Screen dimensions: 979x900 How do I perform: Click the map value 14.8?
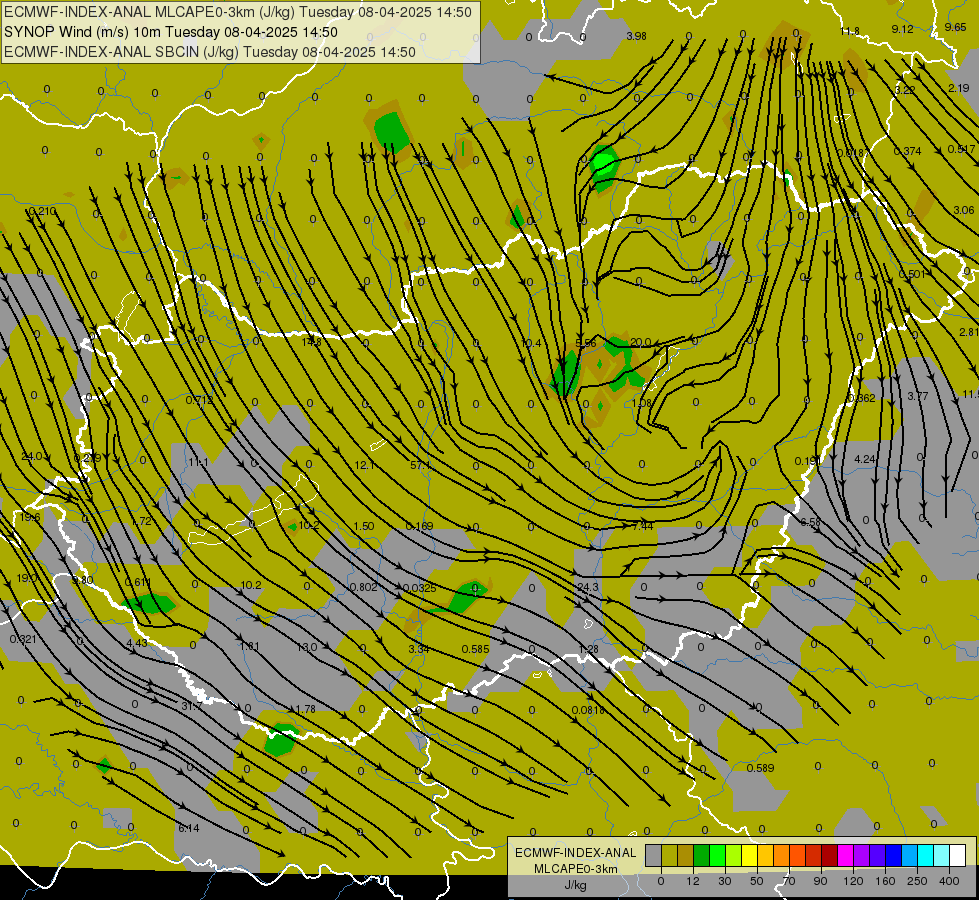click(x=311, y=342)
